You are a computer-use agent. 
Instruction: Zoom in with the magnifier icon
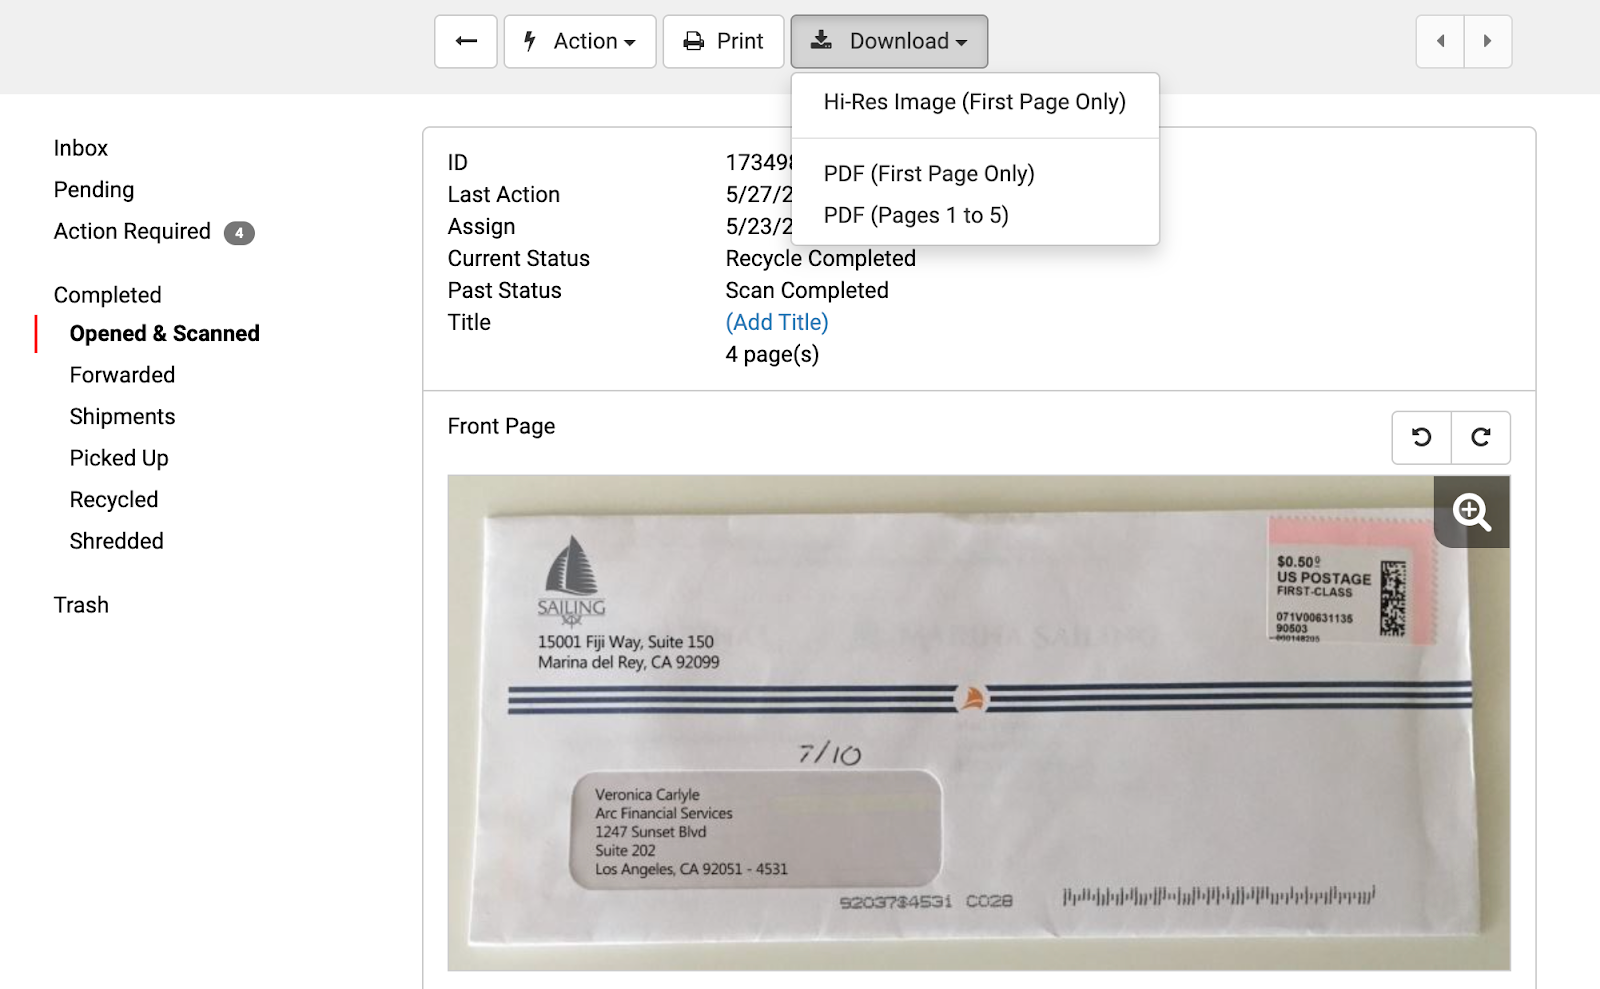[x=1472, y=511]
